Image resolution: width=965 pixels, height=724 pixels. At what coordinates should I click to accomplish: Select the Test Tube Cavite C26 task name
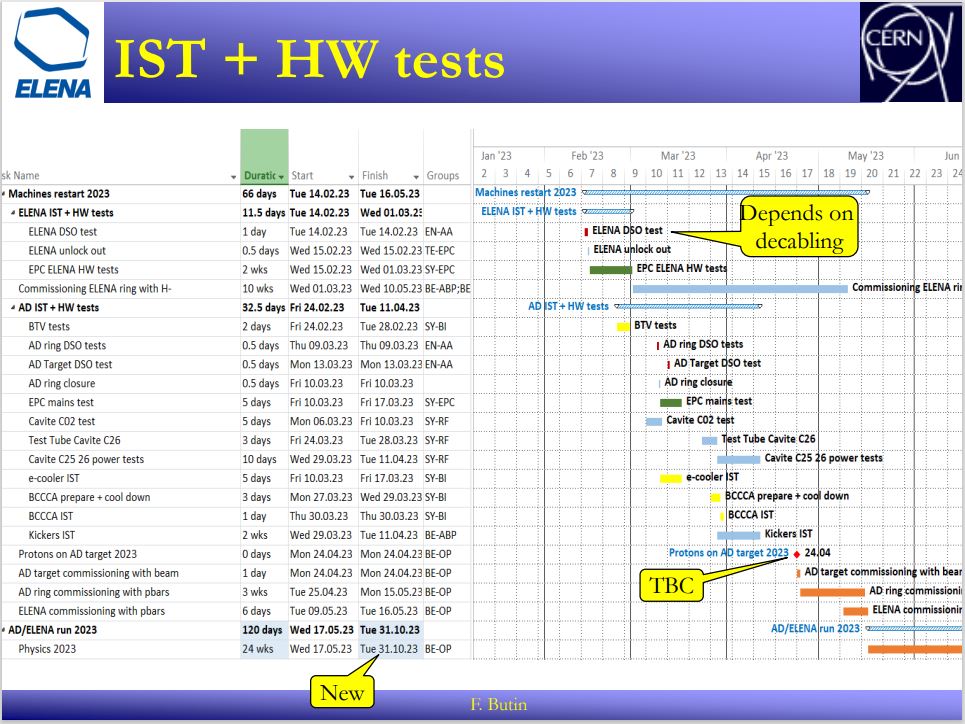74,441
